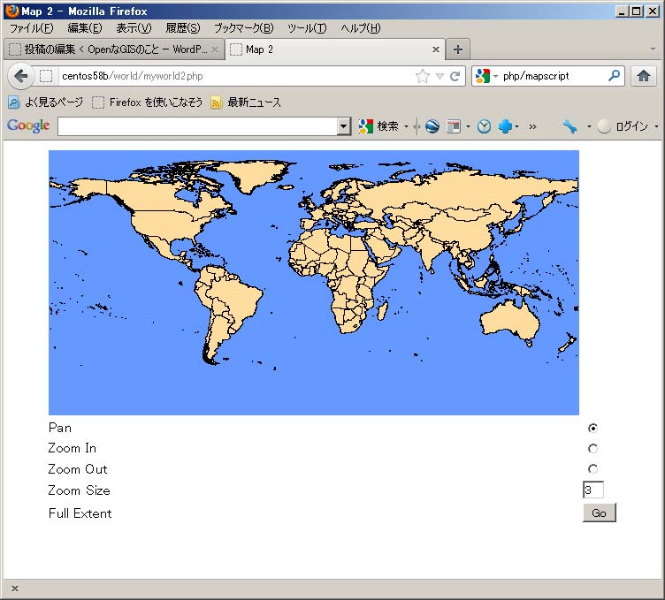Image resolution: width=665 pixels, height=600 pixels.
Task: Click the Google toolbar 検索 button
Action: 379,126
